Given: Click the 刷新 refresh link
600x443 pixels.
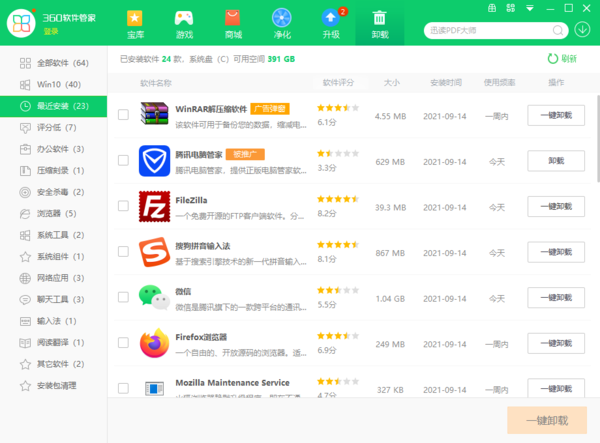Looking at the screenshot, I should click(x=562, y=59).
